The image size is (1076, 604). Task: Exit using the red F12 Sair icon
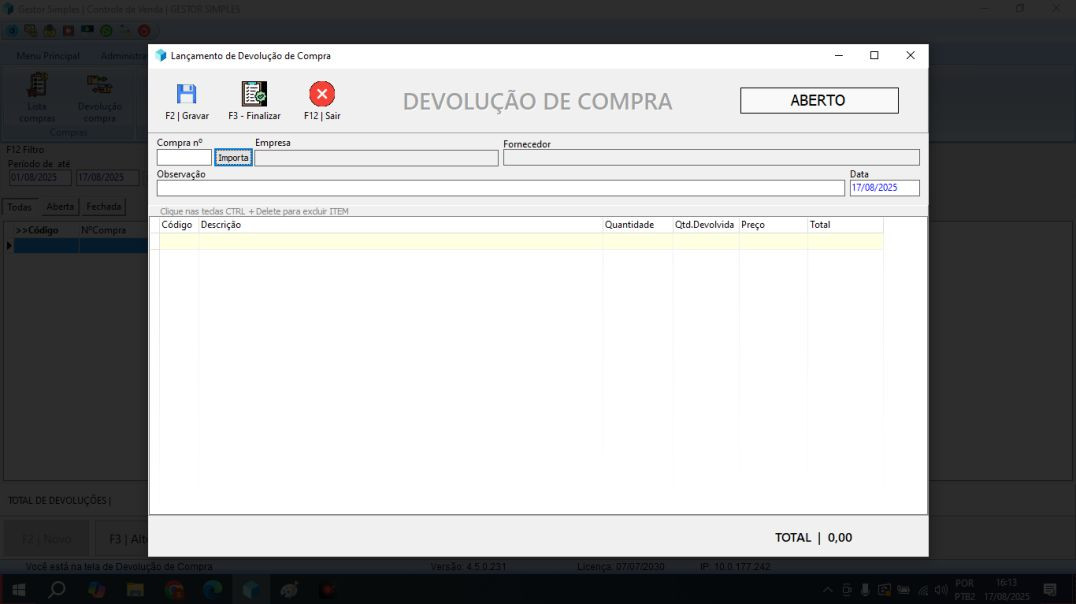(322, 98)
